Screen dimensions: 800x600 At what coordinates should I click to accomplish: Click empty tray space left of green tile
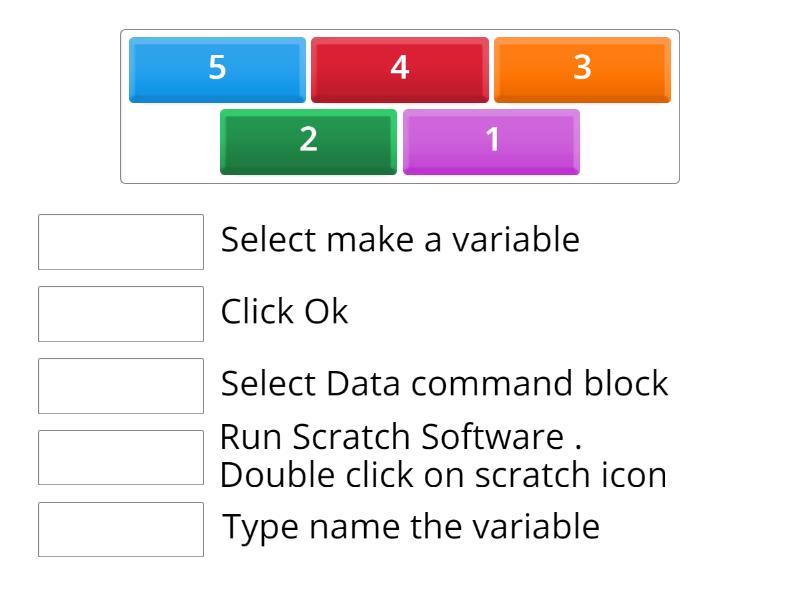(x=170, y=143)
